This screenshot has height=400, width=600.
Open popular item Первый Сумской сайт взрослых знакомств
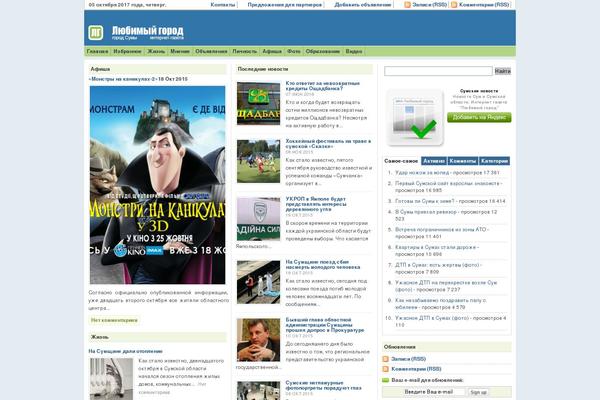click(447, 184)
